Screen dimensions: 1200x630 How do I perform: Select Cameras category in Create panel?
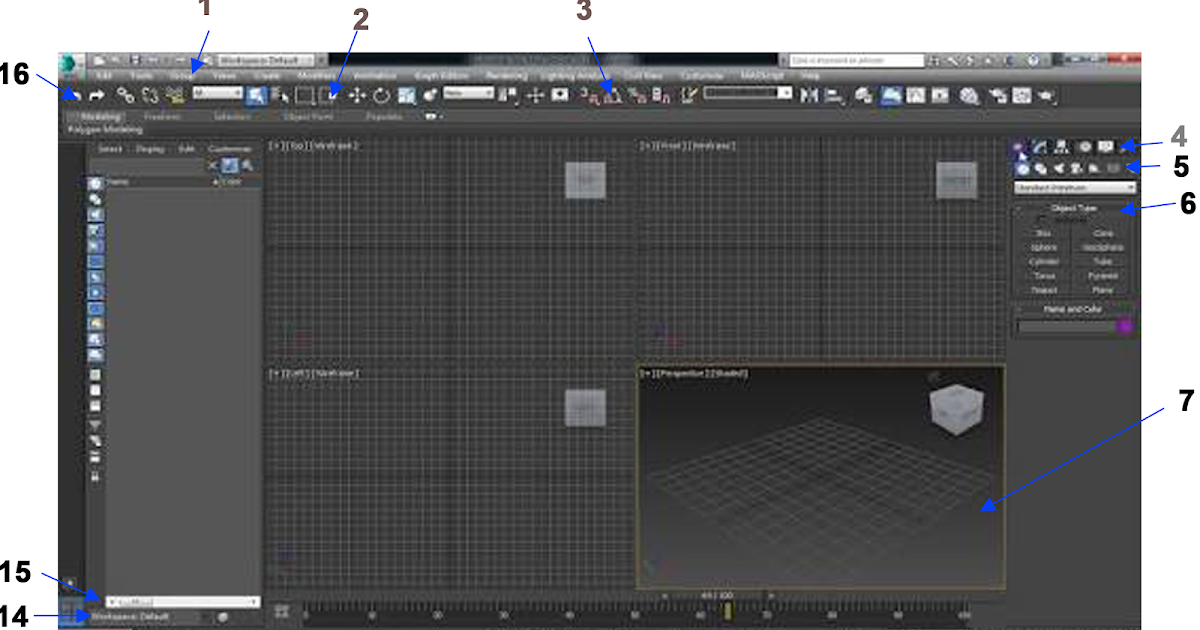click(1077, 169)
